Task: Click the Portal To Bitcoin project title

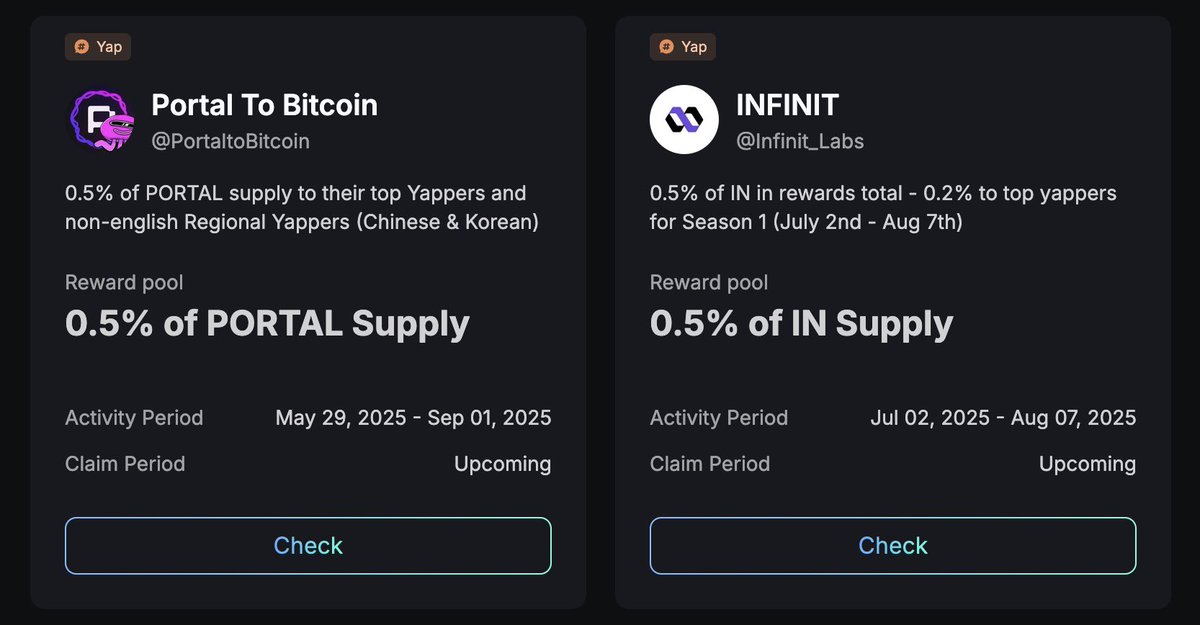Action: pos(264,104)
